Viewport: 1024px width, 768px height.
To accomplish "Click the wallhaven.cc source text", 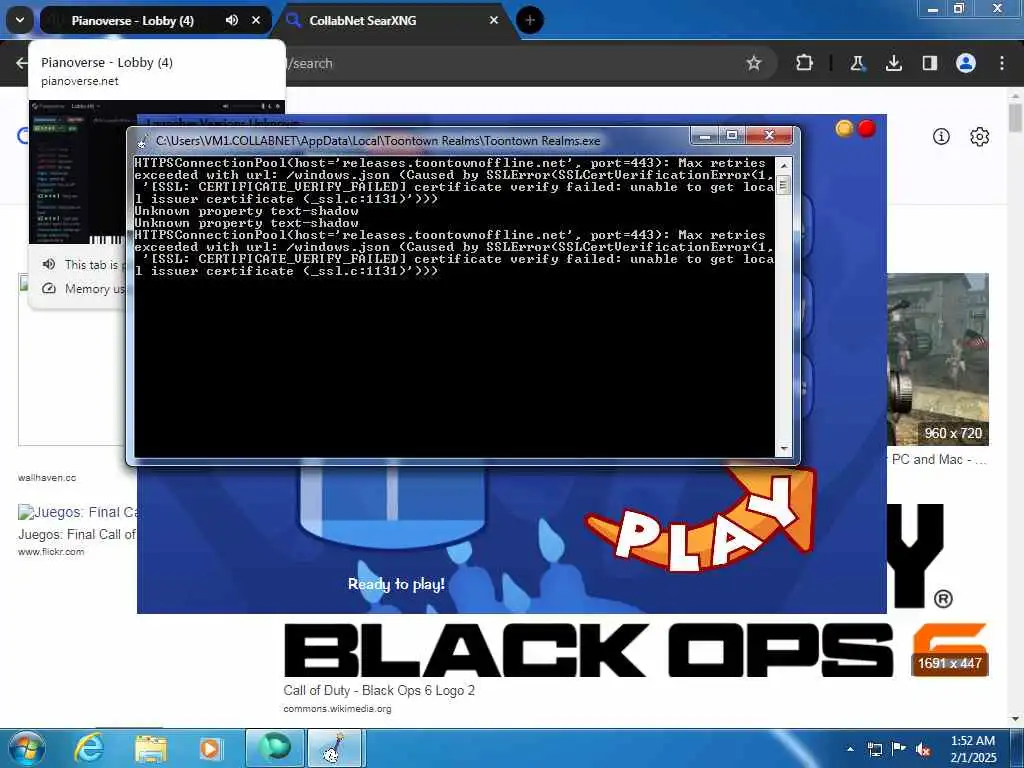I will [x=47, y=478].
